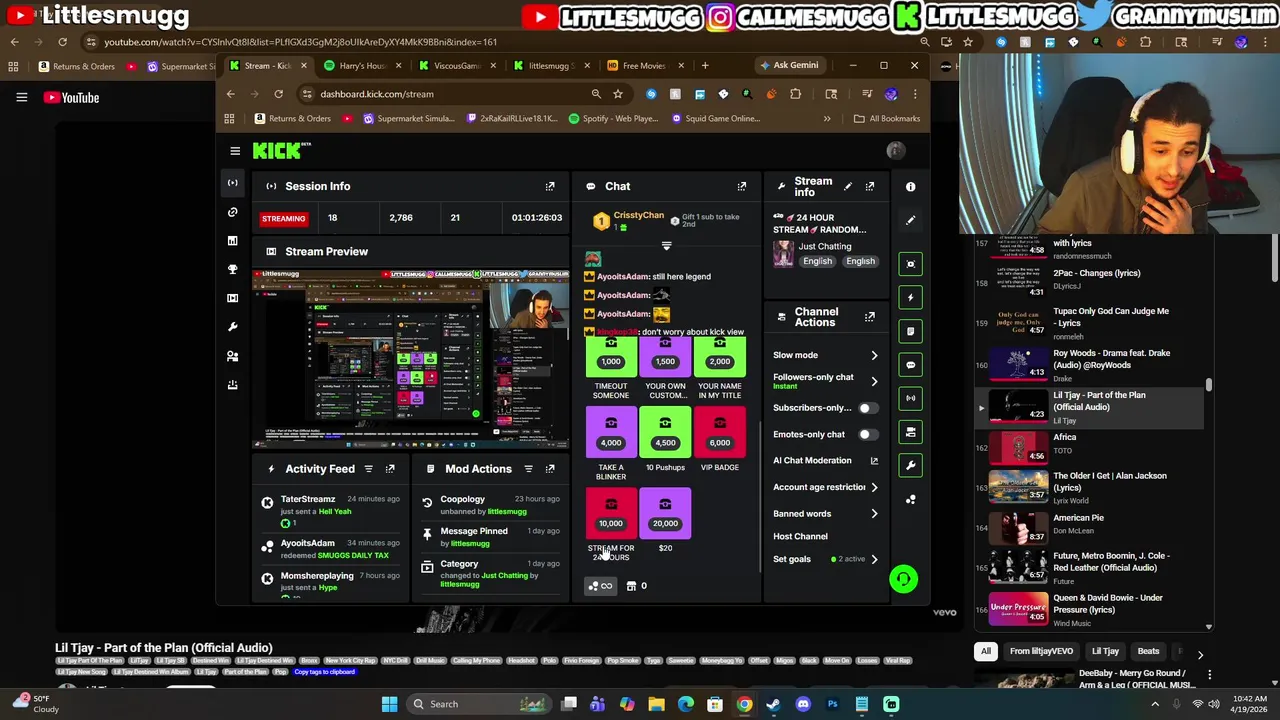
Task: Open the stream section in Kick sidebar
Action: 233,183
